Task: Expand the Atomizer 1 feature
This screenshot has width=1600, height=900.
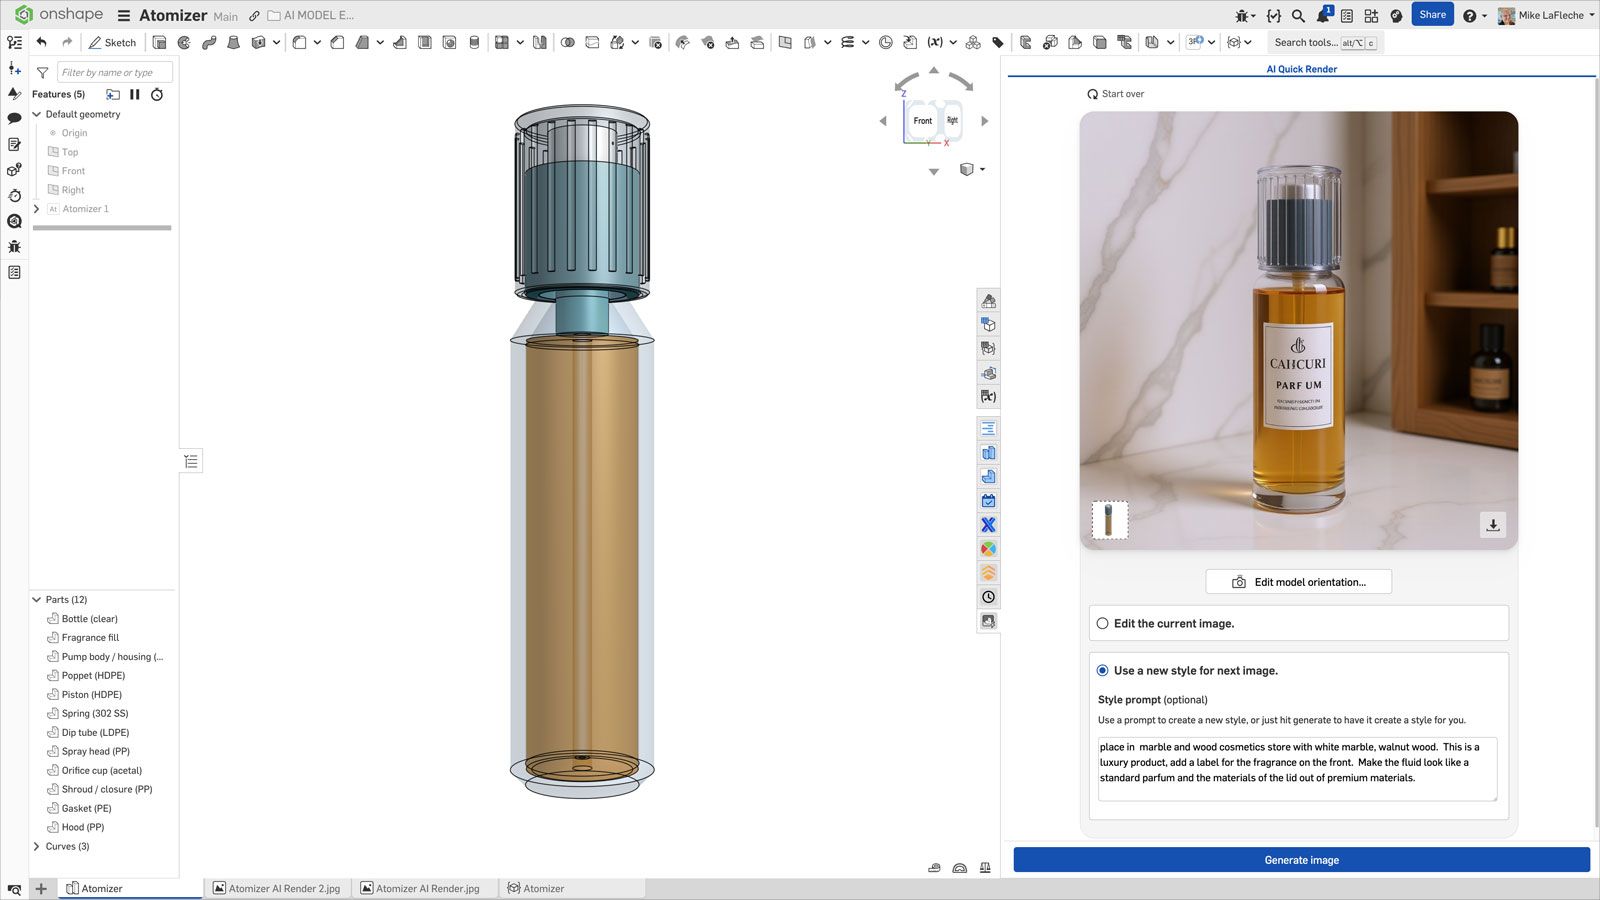Action: click(x=37, y=209)
